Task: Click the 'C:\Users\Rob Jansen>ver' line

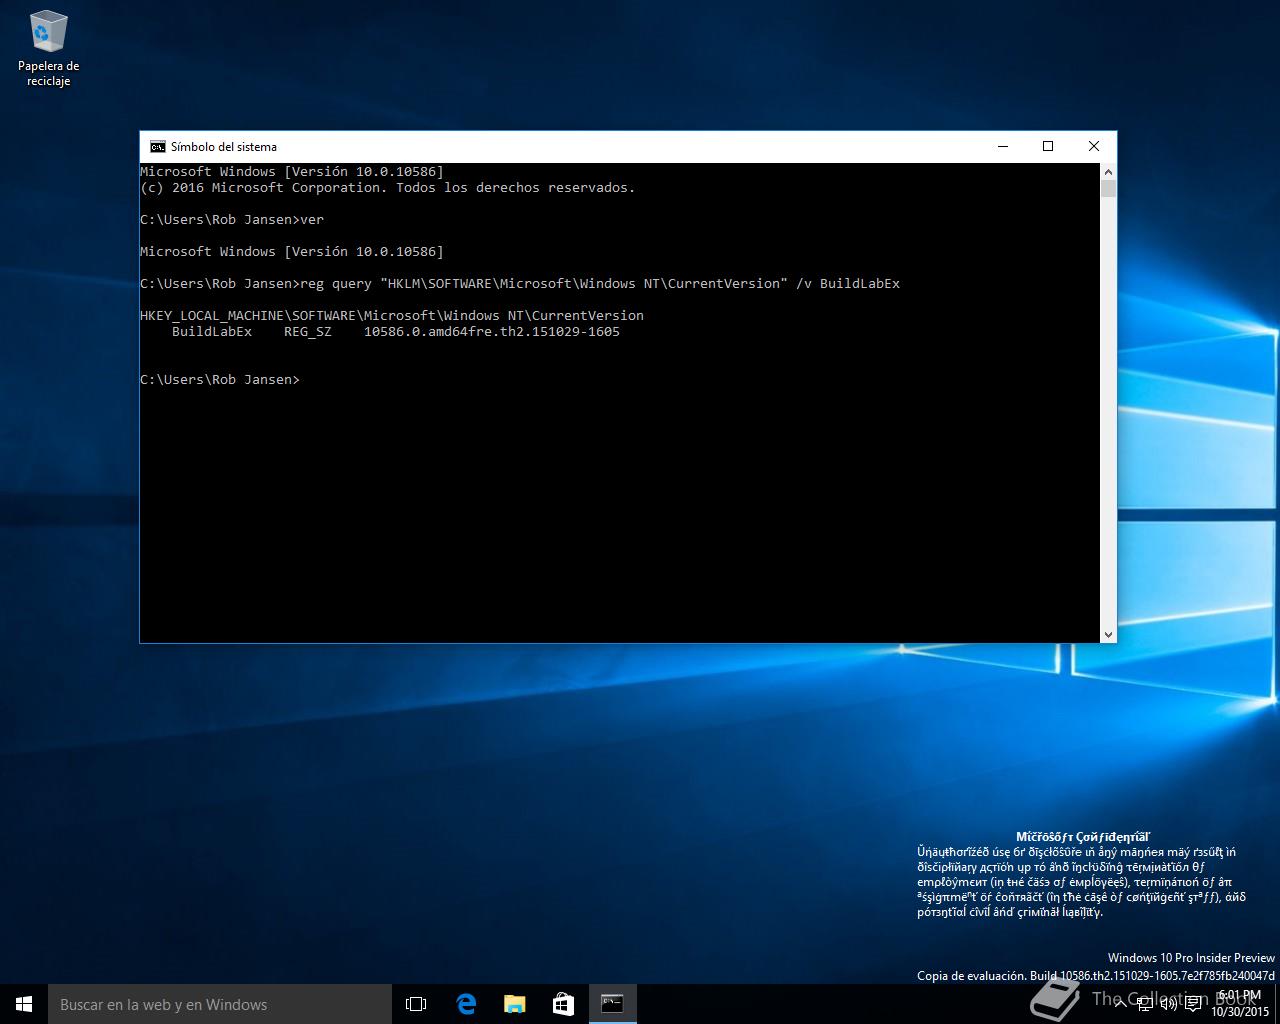Action: 232,219
